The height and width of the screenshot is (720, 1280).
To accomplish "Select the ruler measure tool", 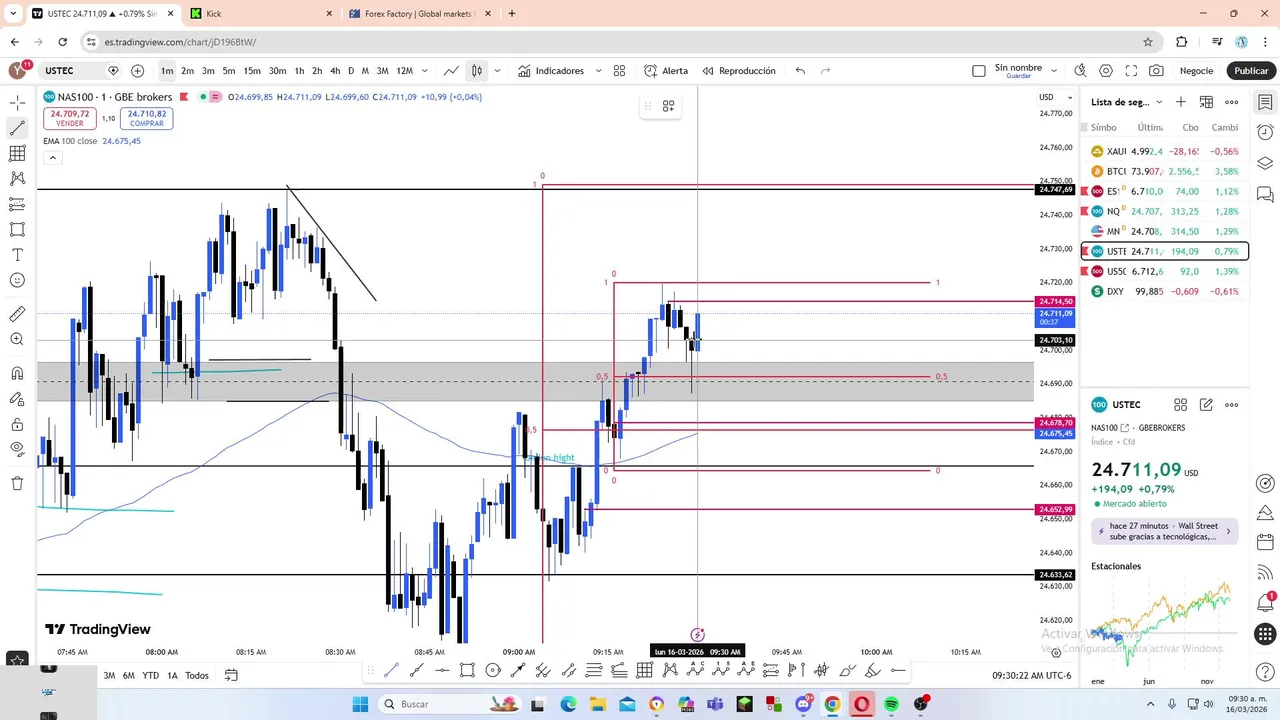I will tap(17, 314).
